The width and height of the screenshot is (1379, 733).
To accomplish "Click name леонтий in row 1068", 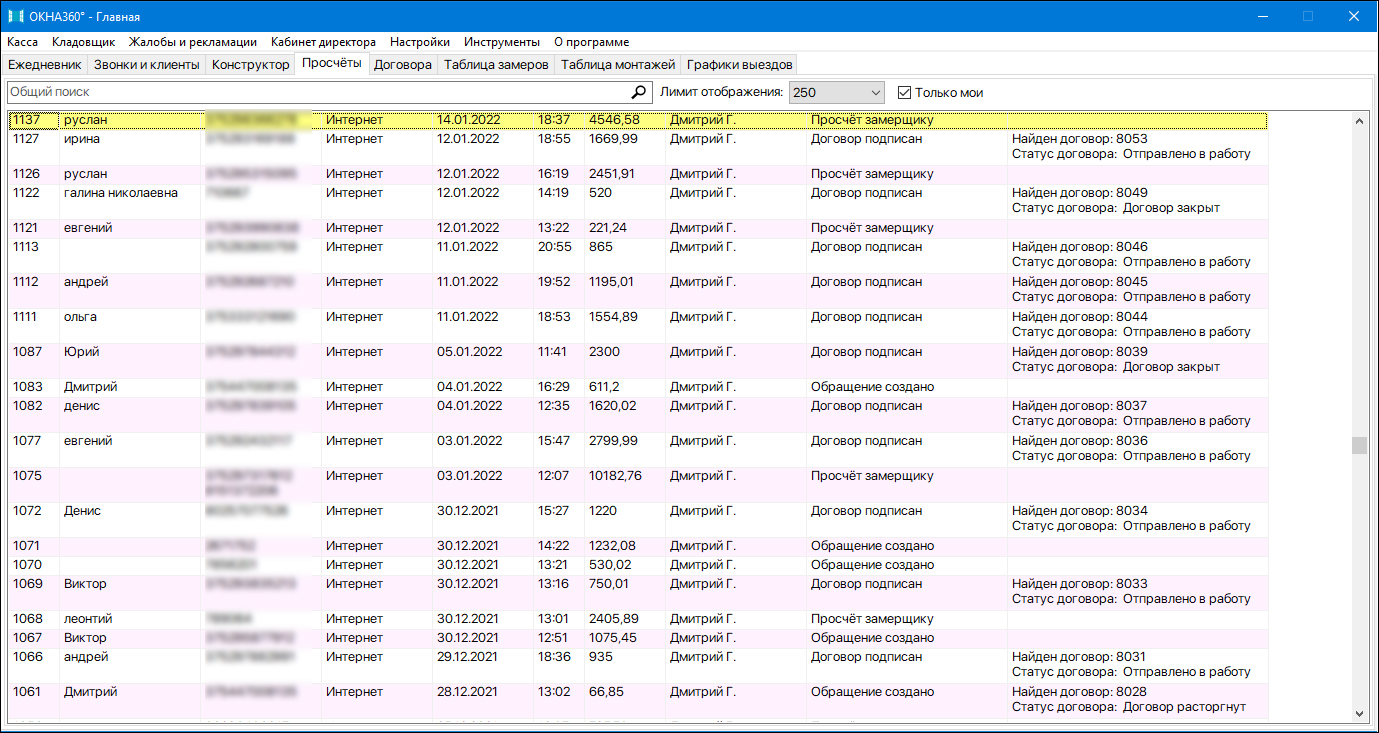I will pos(88,619).
